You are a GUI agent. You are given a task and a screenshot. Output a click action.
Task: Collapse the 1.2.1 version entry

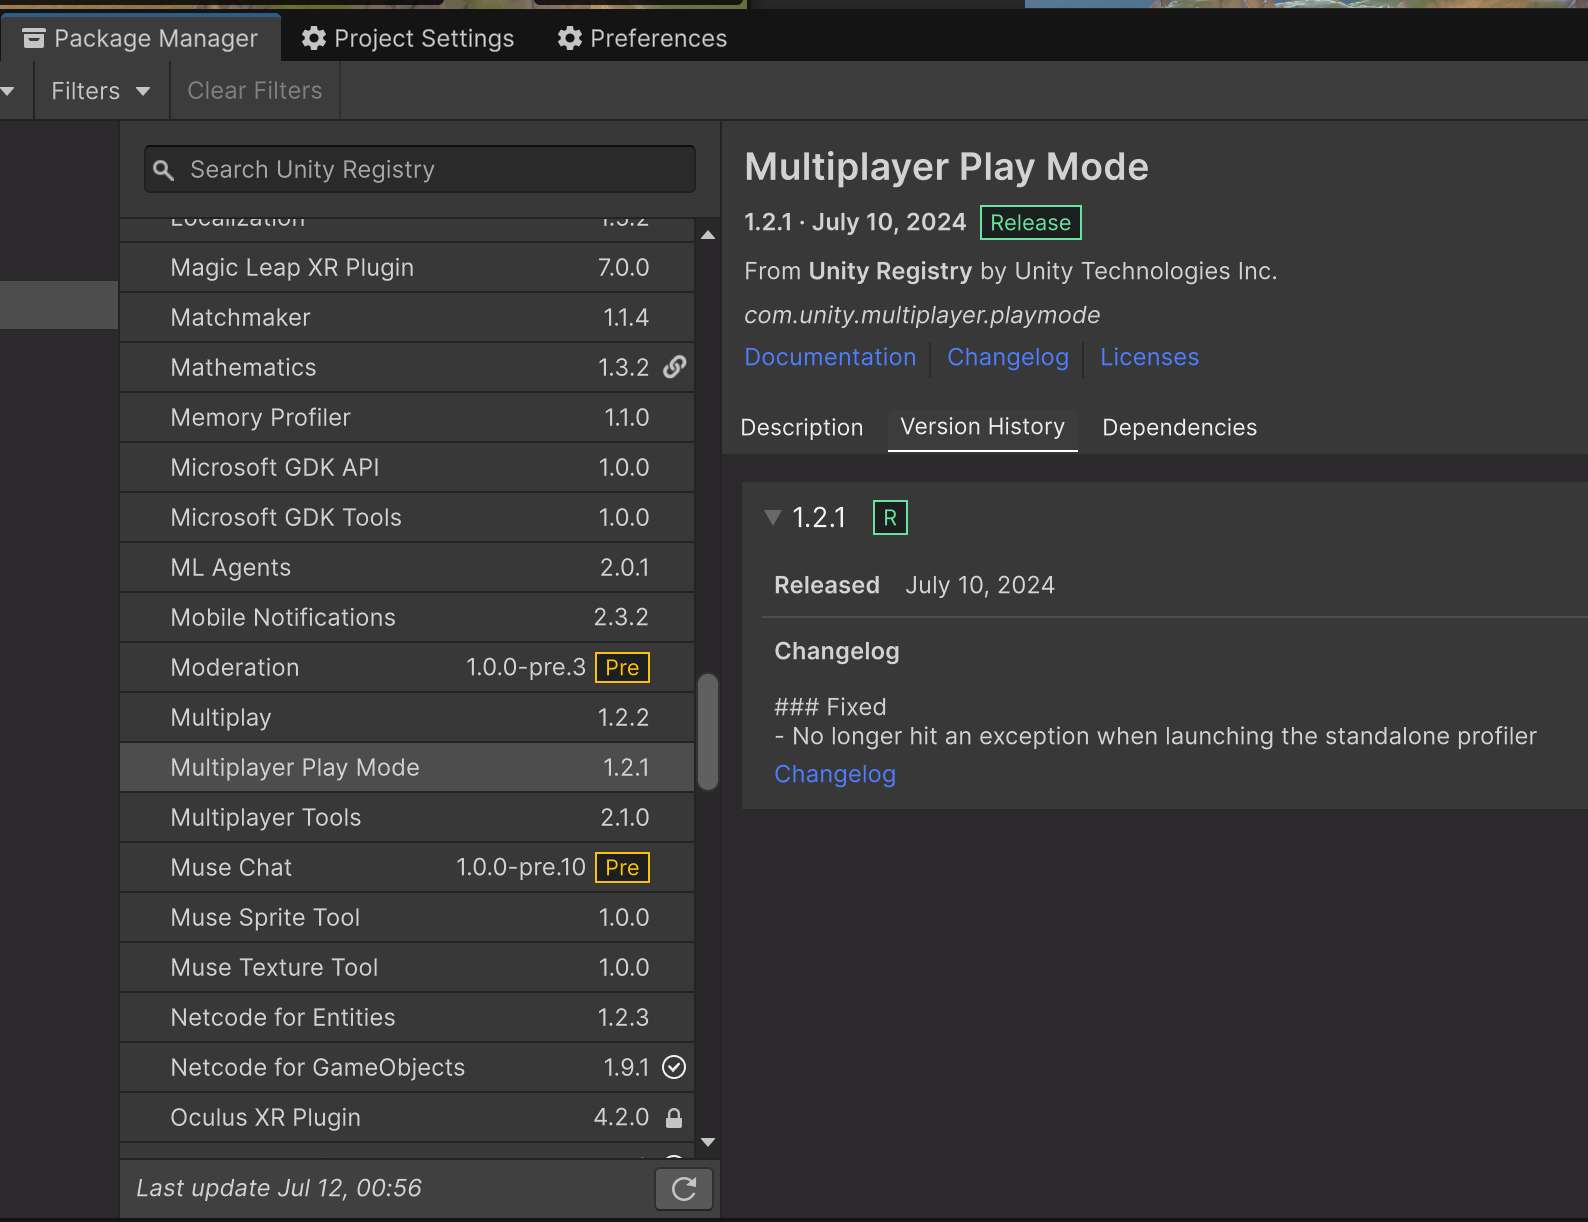tap(772, 517)
